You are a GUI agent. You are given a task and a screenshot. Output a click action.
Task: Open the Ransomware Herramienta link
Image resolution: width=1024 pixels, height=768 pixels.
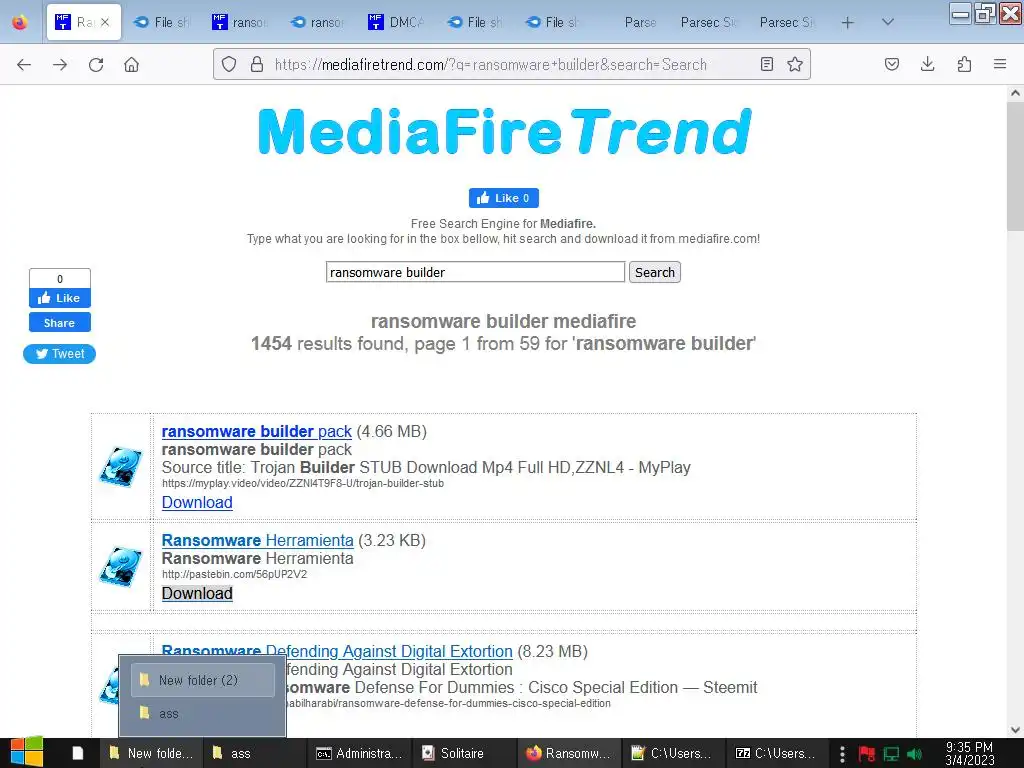[x=257, y=541]
